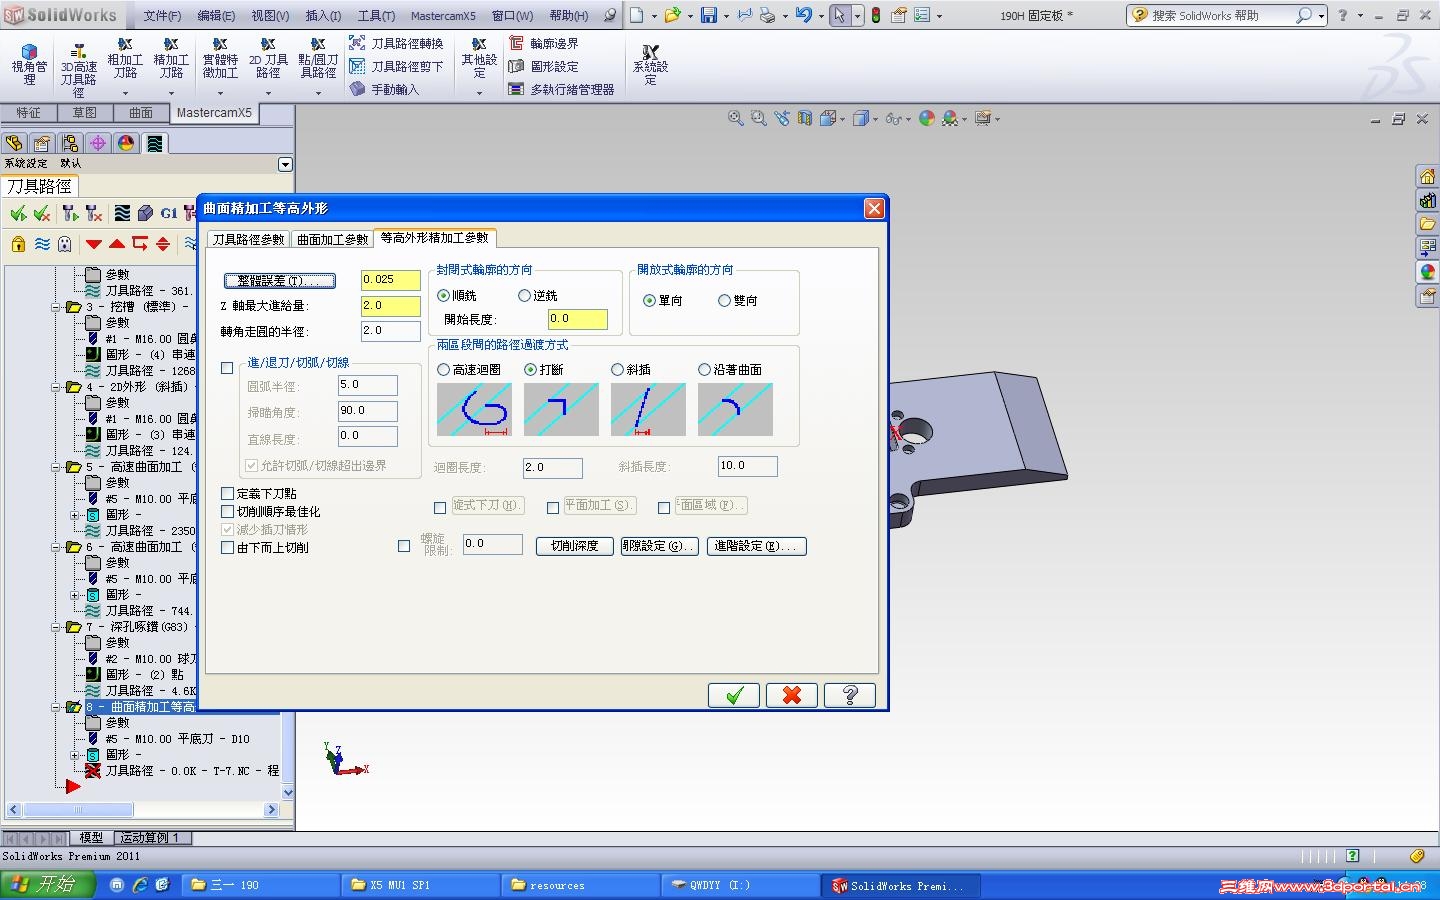1440x900 pixels.
Task: Click the rebuild traffic light icon
Action: 876,15
